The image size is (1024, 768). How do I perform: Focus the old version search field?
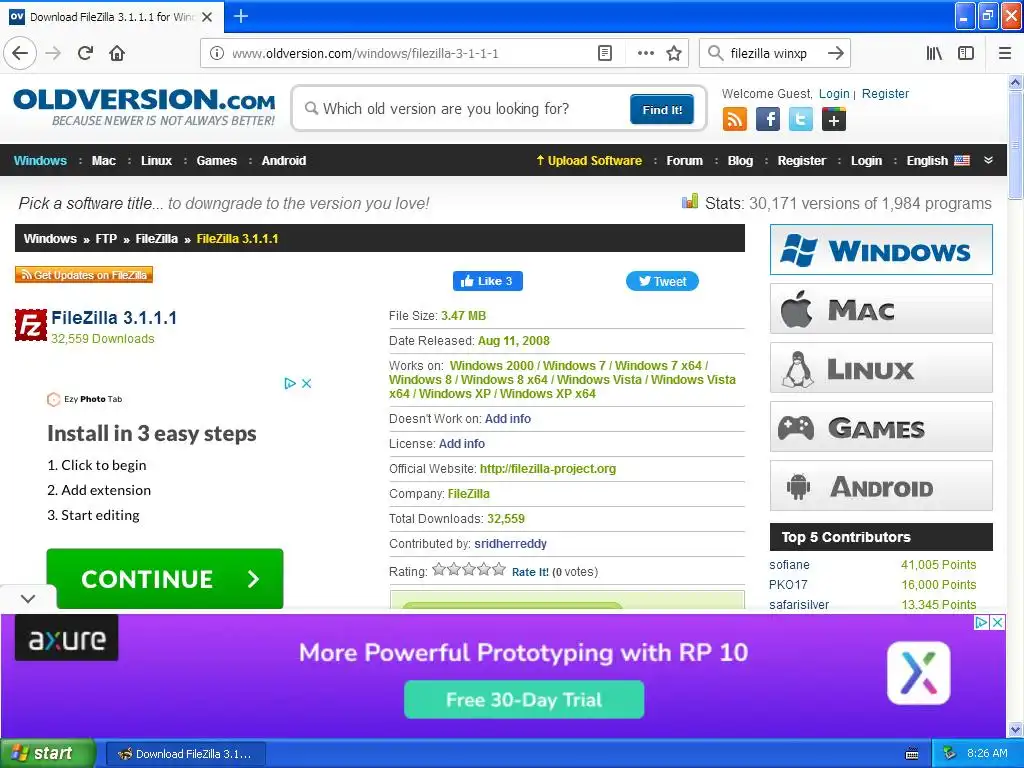(464, 108)
